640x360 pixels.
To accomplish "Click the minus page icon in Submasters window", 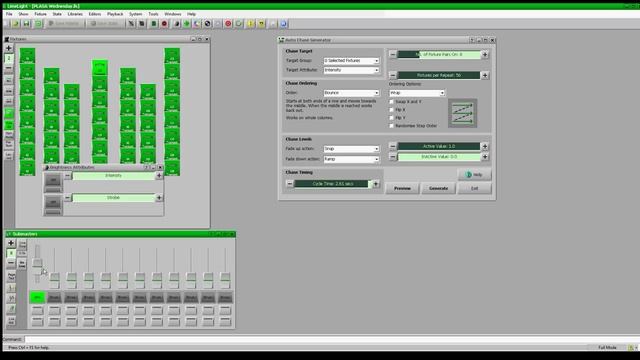I will (x=11, y=264).
